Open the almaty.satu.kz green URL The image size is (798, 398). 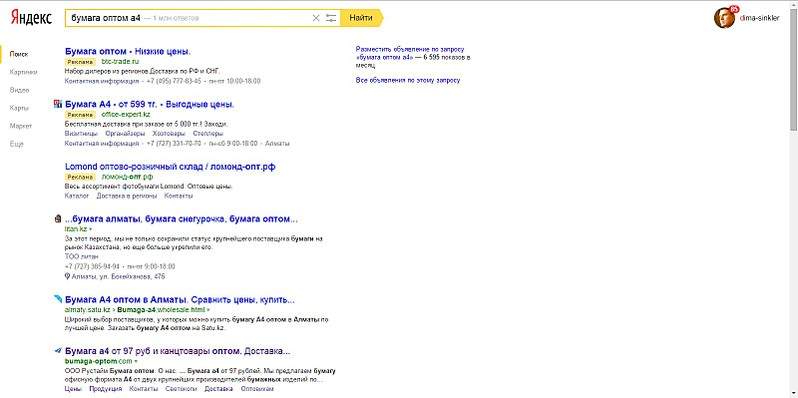(x=88, y=309)
